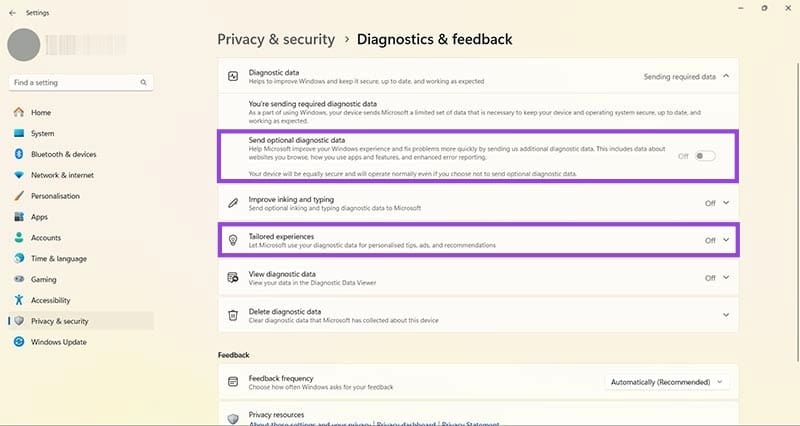Open the Privacy dashboard link
This screenshot has width=800, height=426.
[406, 423]
